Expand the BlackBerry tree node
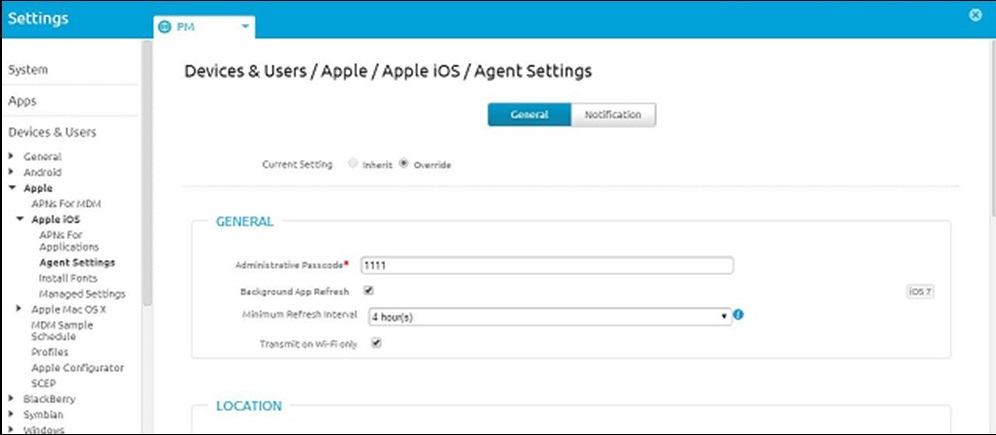The height and width of the screenshot is (435, 996). click(x=10, y=398)
